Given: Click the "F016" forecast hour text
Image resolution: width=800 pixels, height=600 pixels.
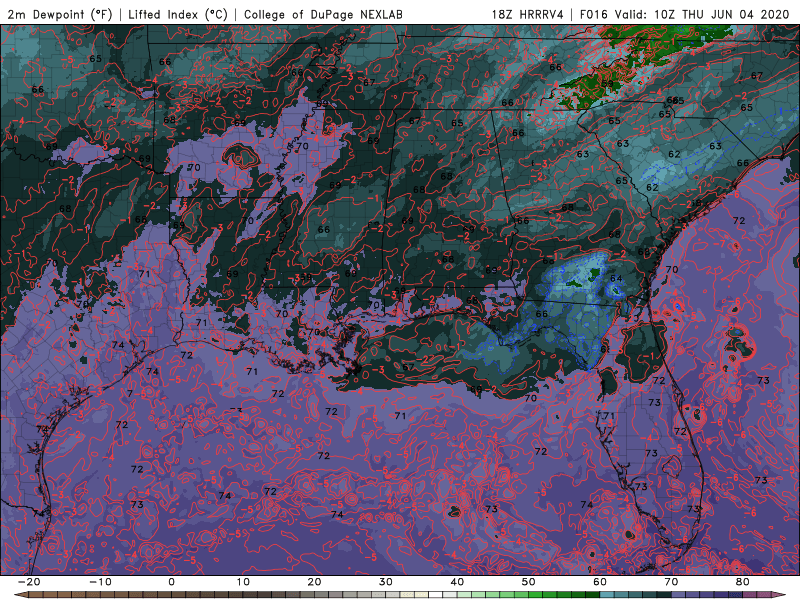Looking at the screenshot, I should tap(594, 14).
